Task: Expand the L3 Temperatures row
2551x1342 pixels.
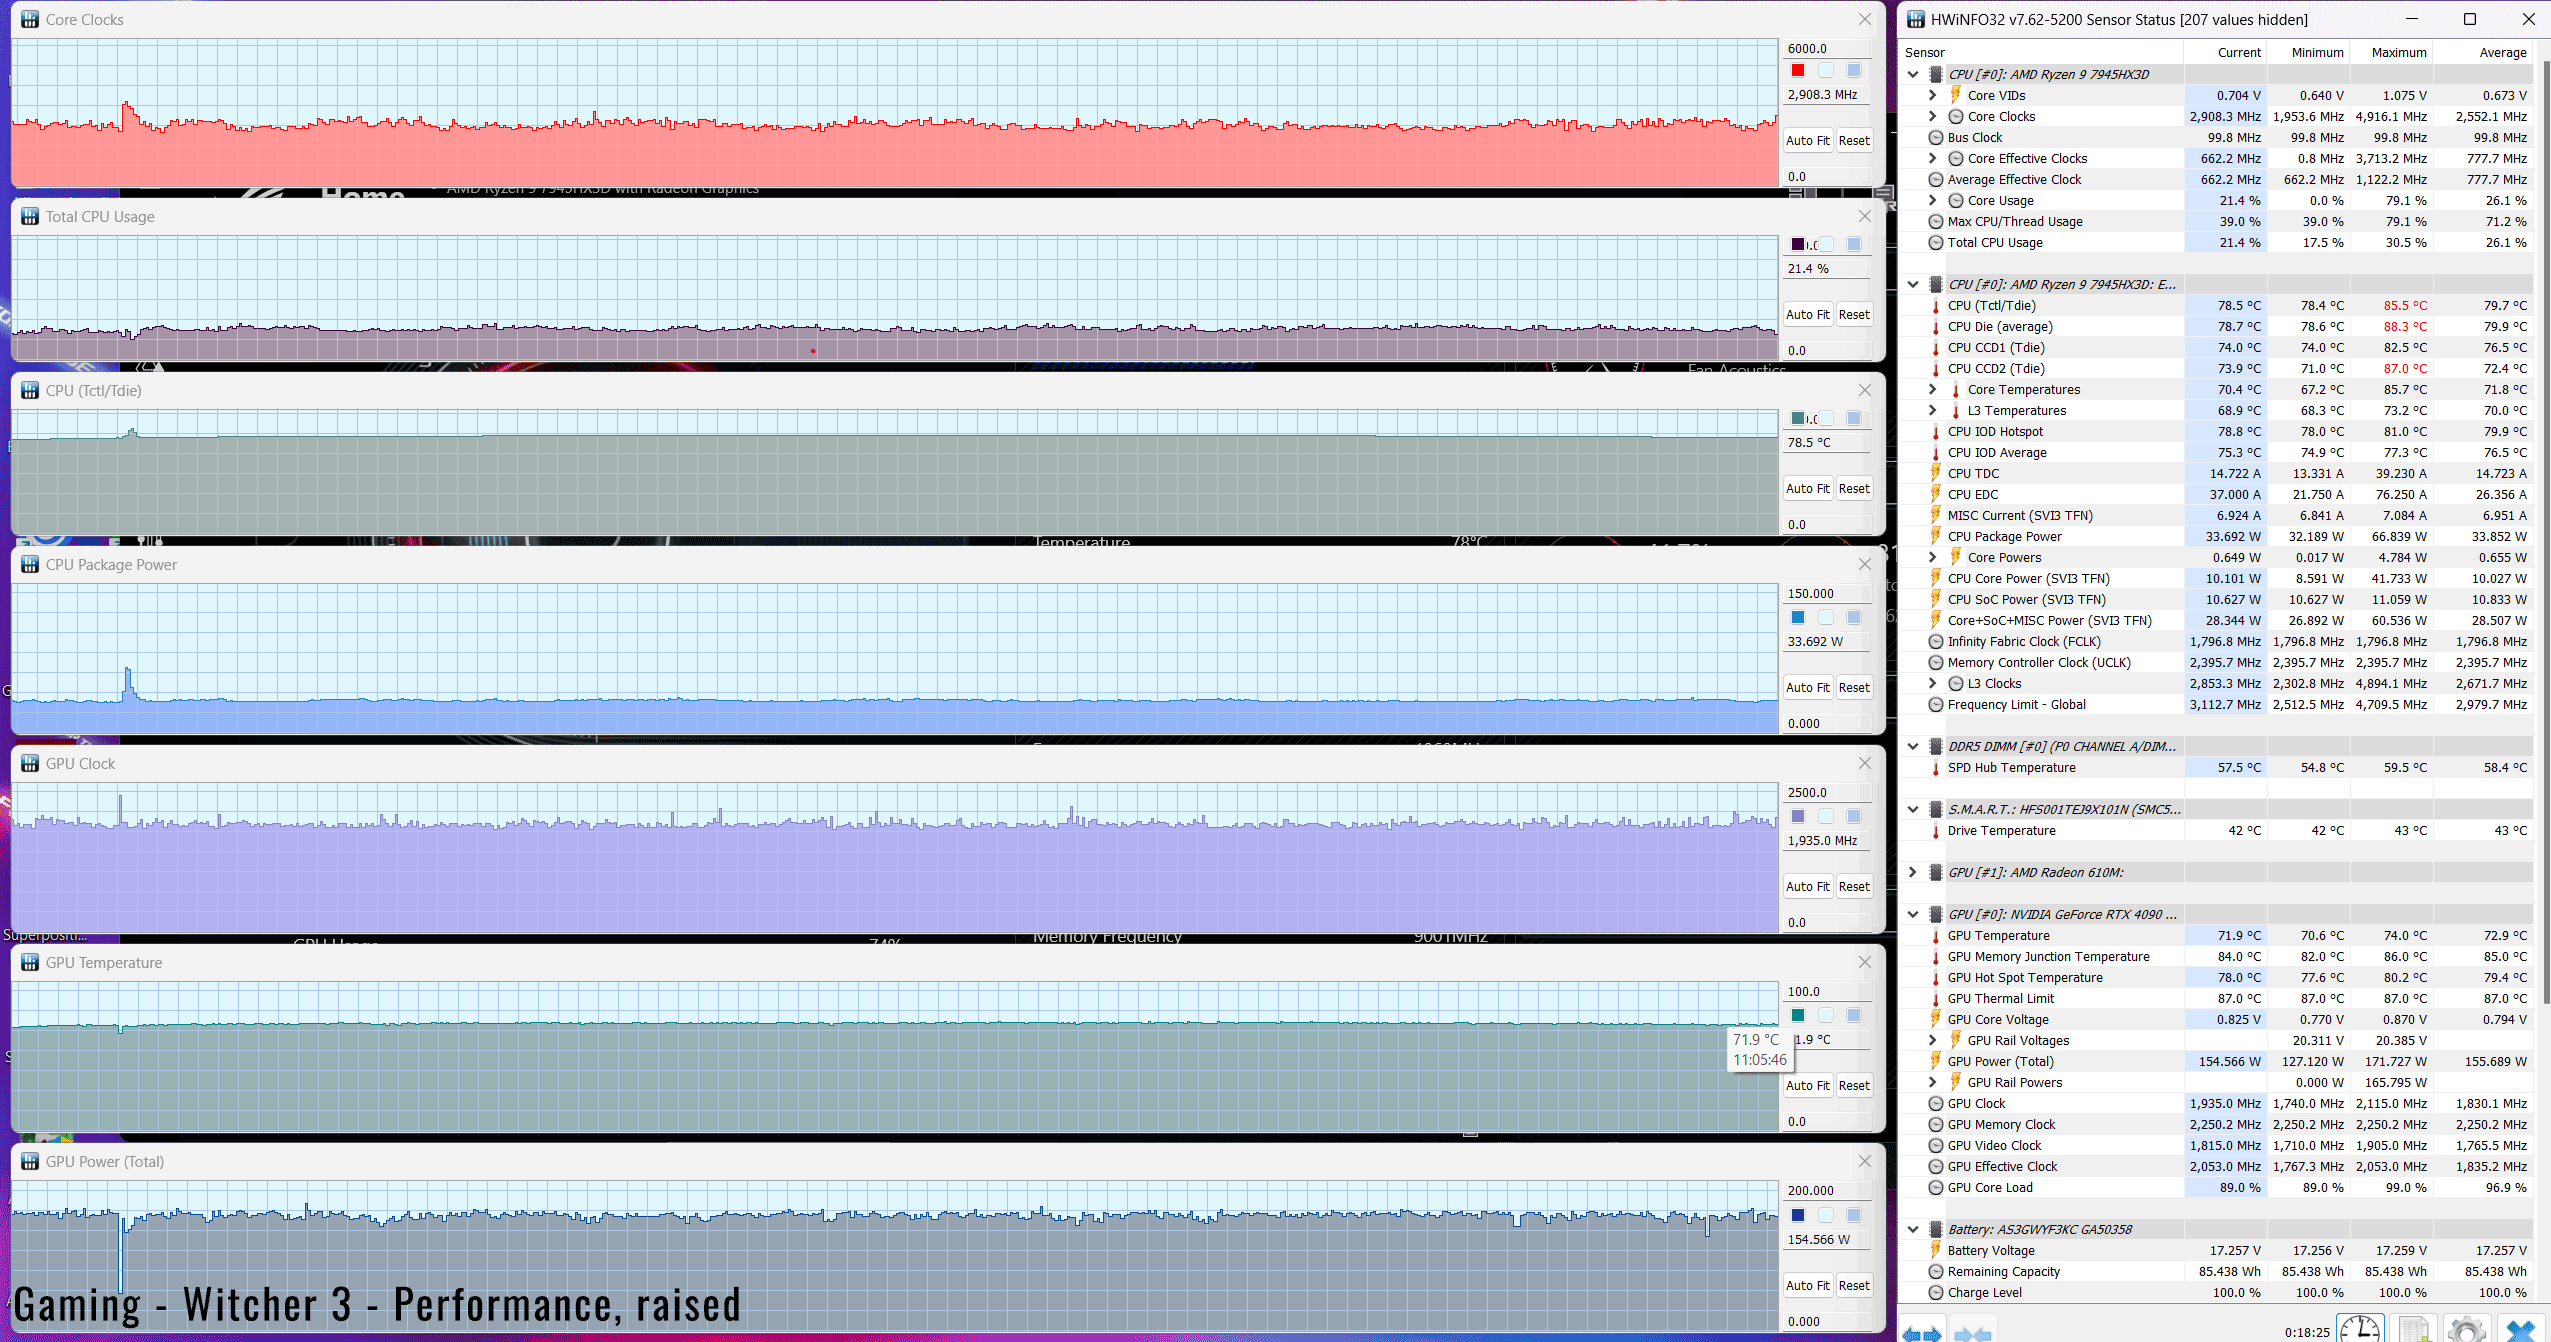Action: 1932,410
